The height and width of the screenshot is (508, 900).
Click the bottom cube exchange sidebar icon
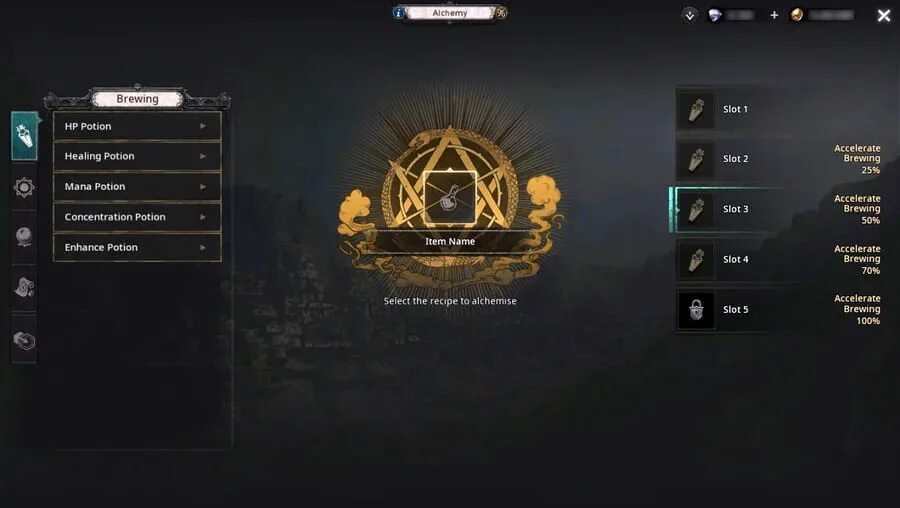click(x=24, y=340)
